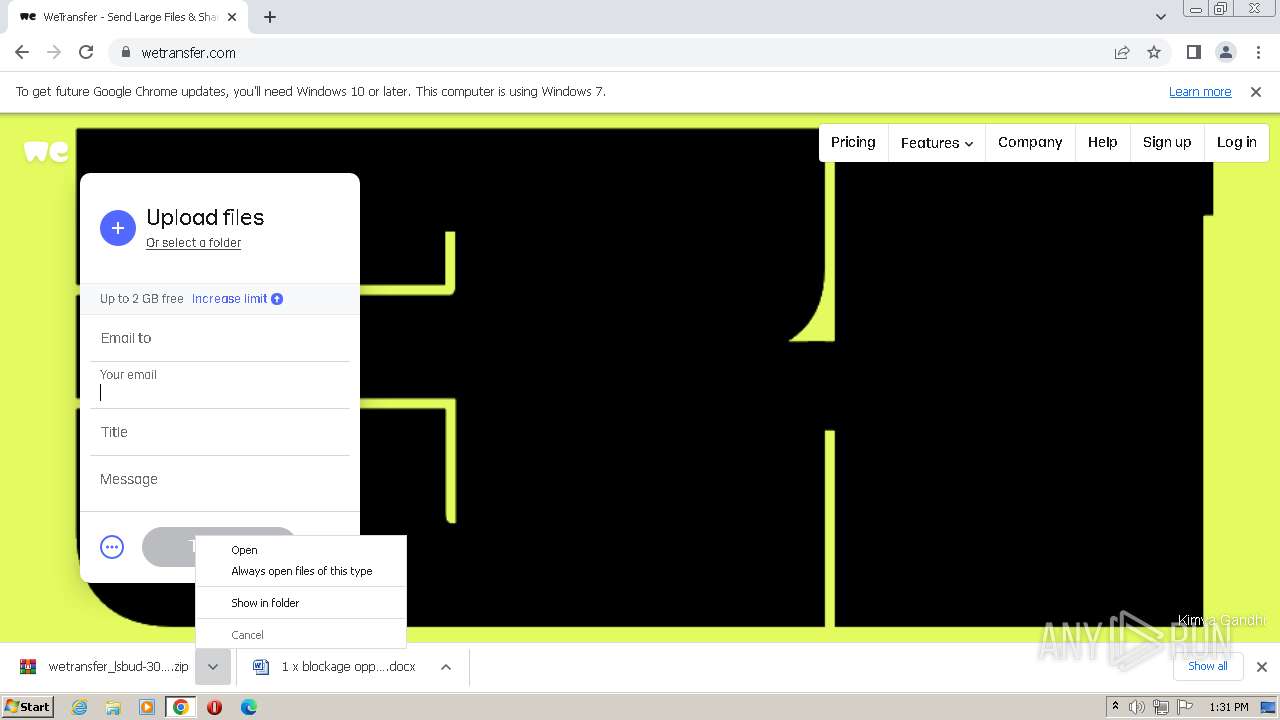Collapse the zip download options arrow
Image resolution: width=1280 pixels, height=720 pixels.
213,667
